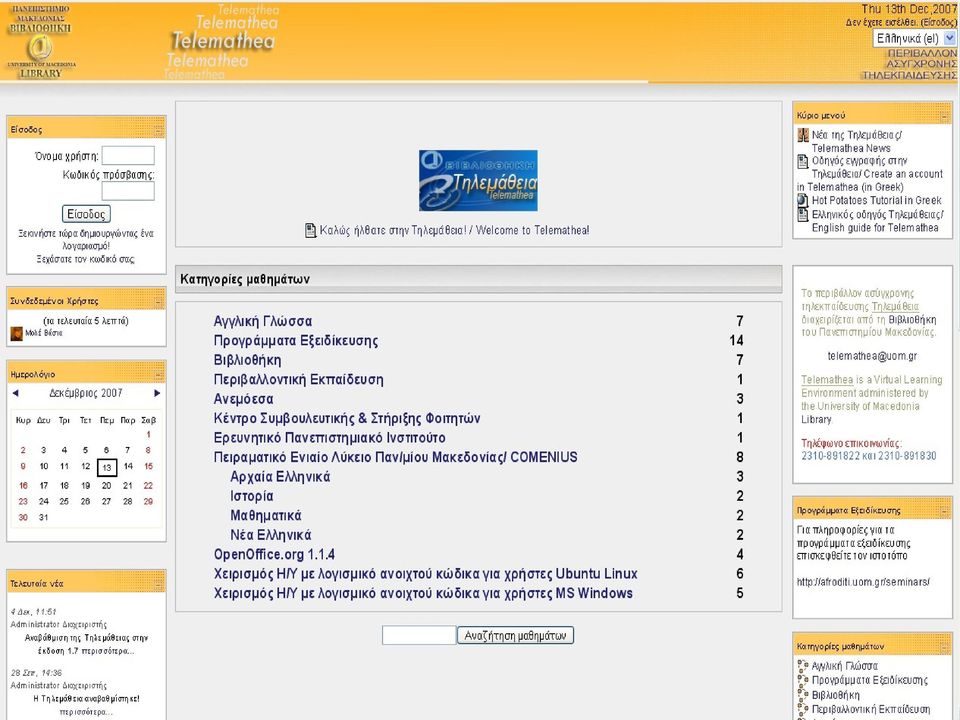Open the MS Windows open source category

(x=423, y=594)
